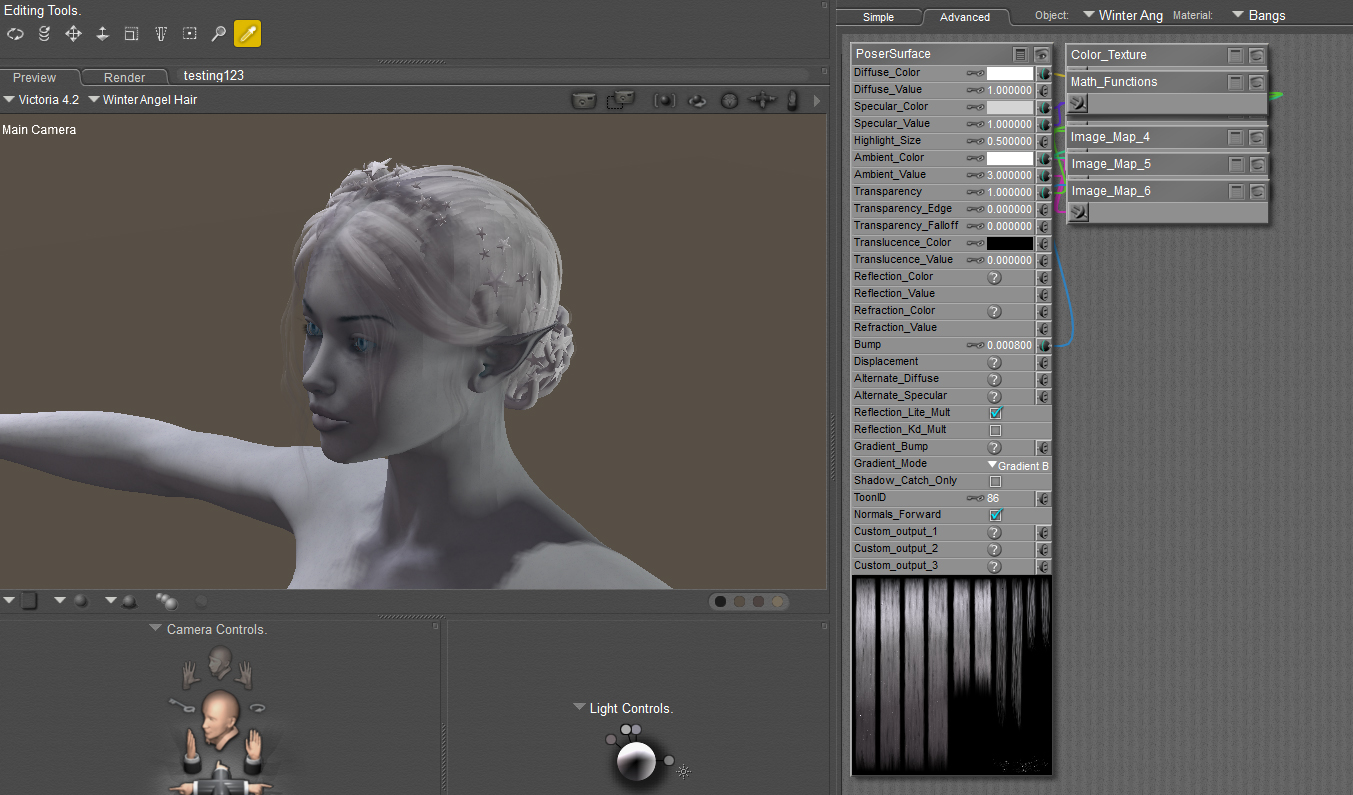Open the Material dropdown showing Bangs
1353x795 pixels.
coord(1258,15)
